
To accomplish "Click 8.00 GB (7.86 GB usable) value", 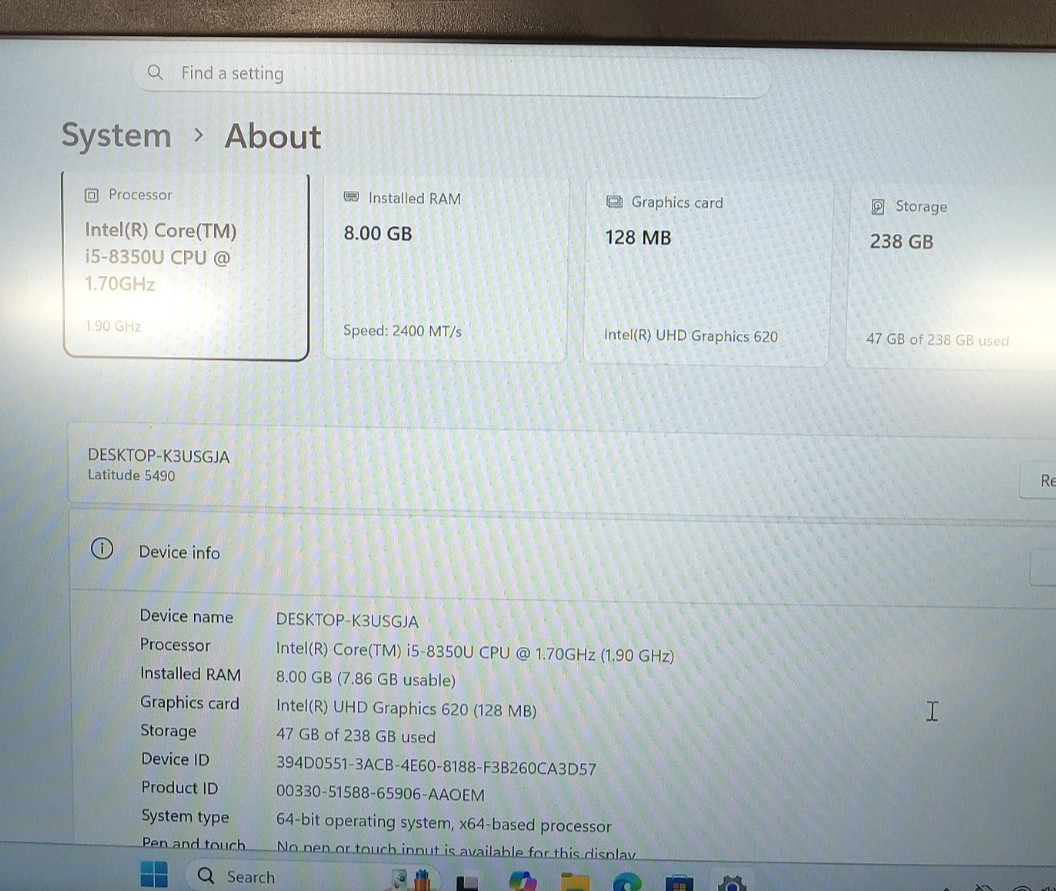I will tap(366, 678).
